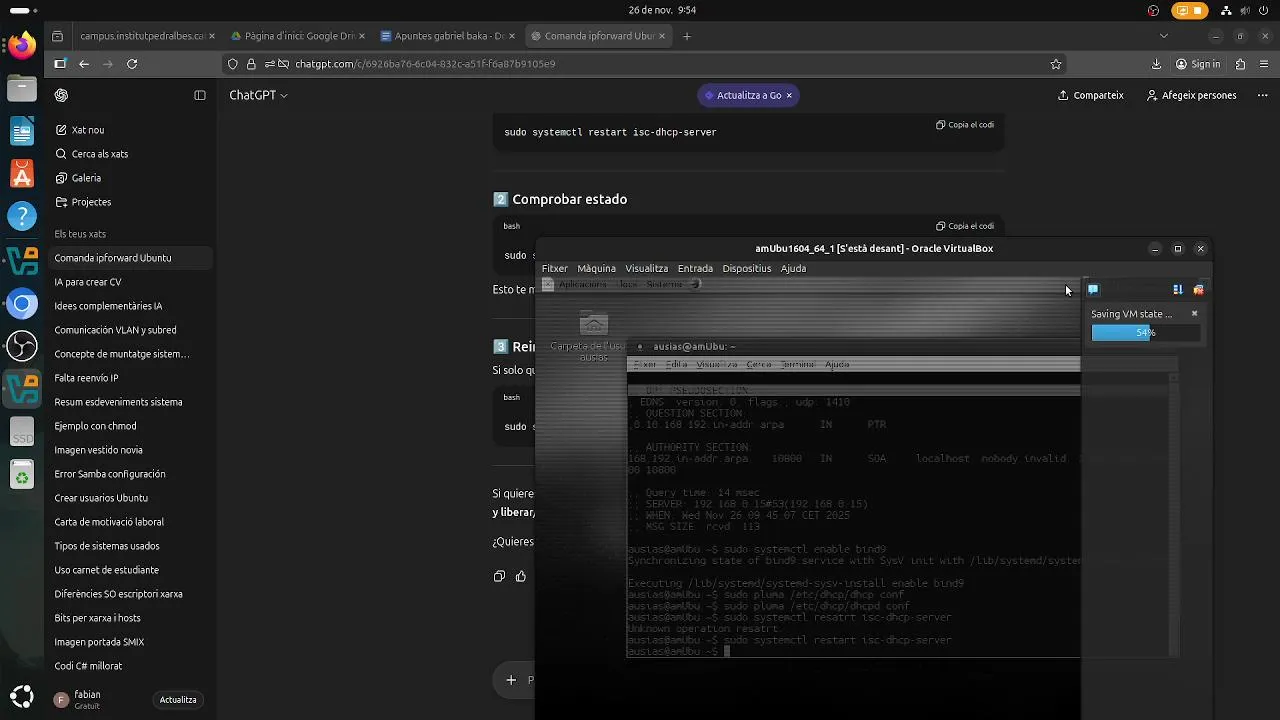Copy the restart isc-dhcp-server code block

965,125
